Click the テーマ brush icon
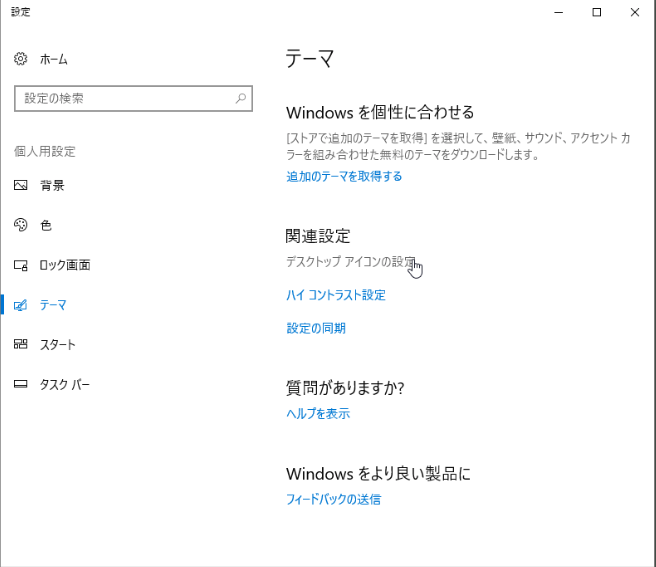The image size is (656, 567). pos(20,305)
